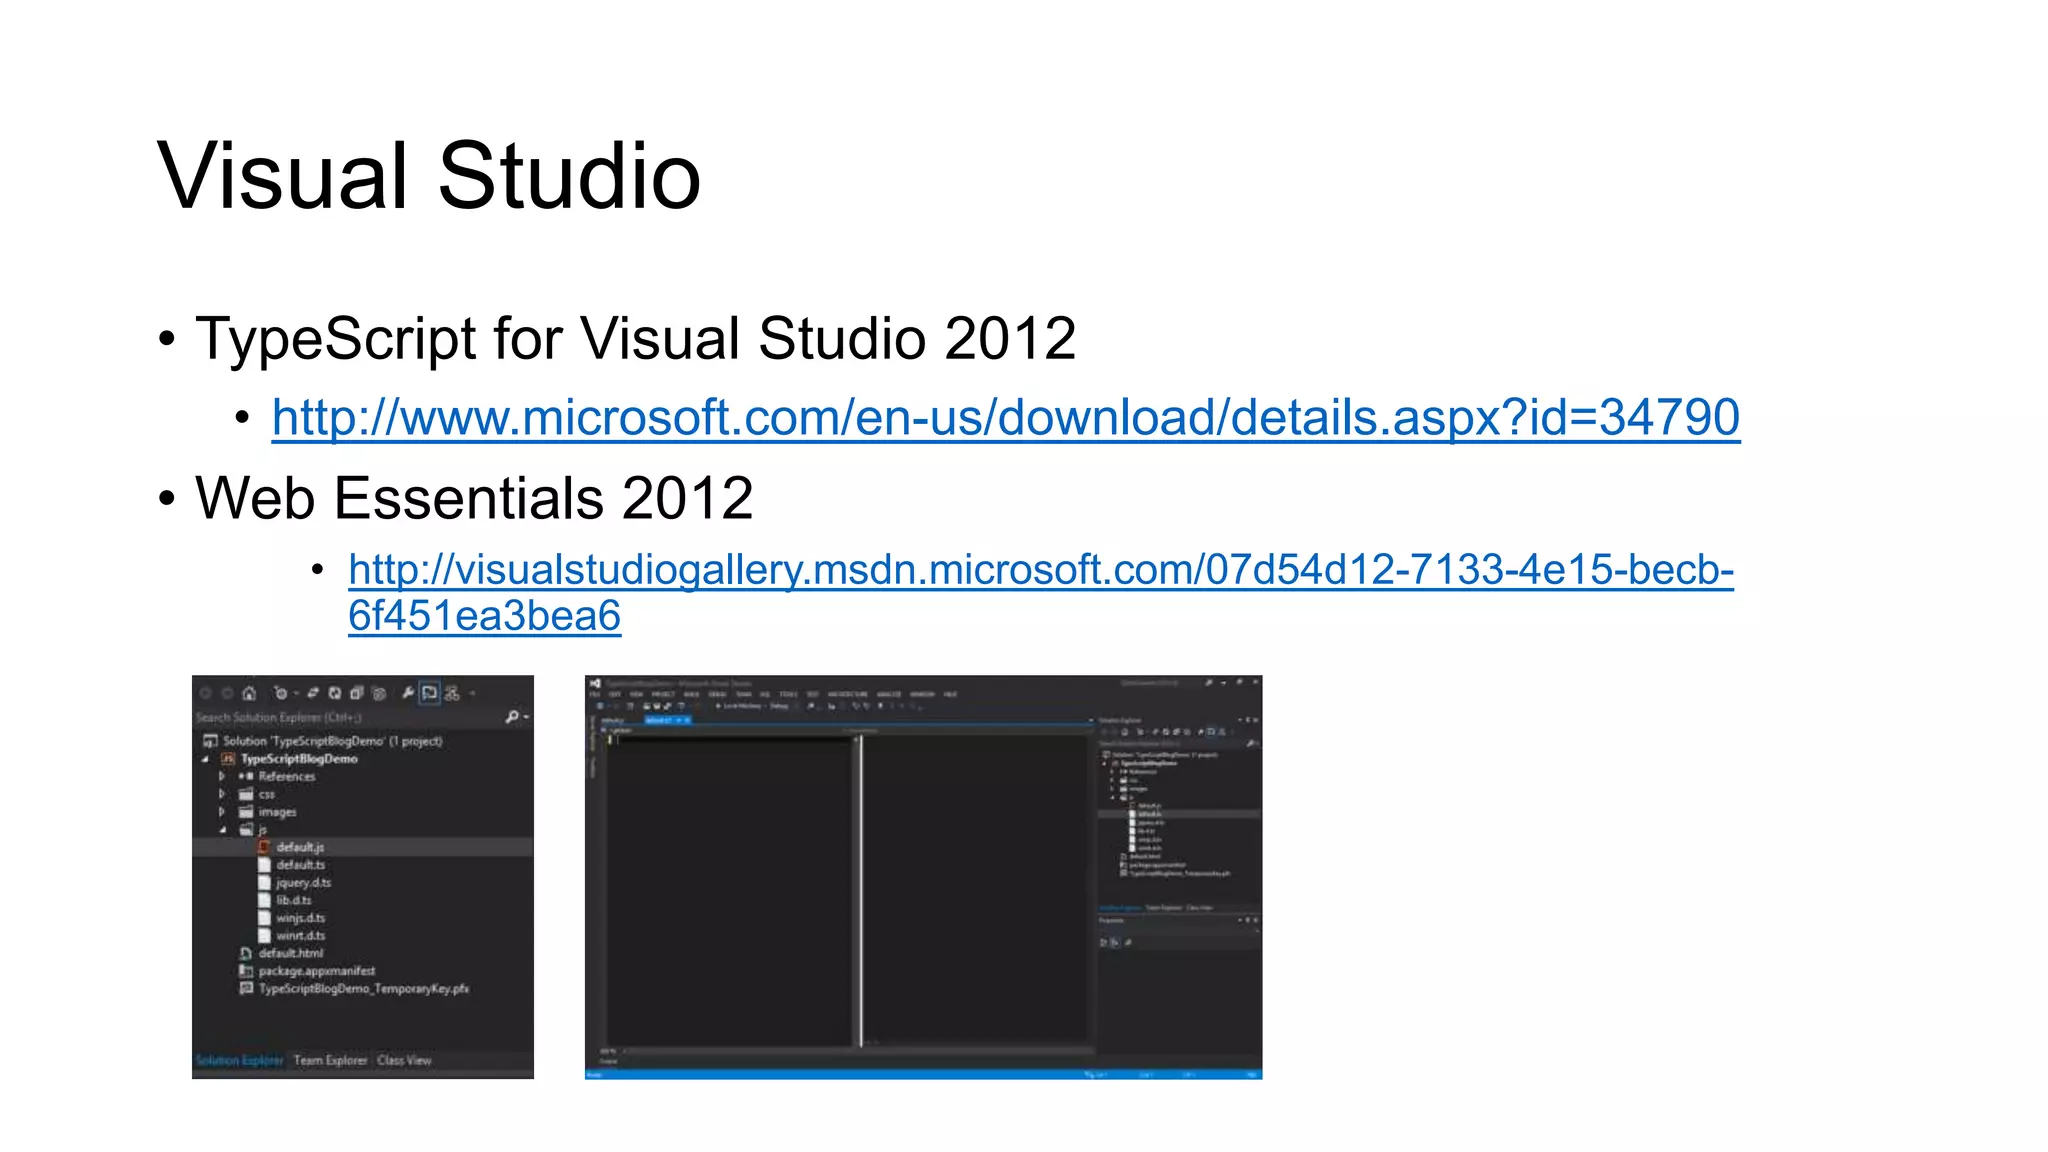Click the Forward arrow in Solution Explorer toolbar
The image size is (2048, 1152).
tap(227, 693)
